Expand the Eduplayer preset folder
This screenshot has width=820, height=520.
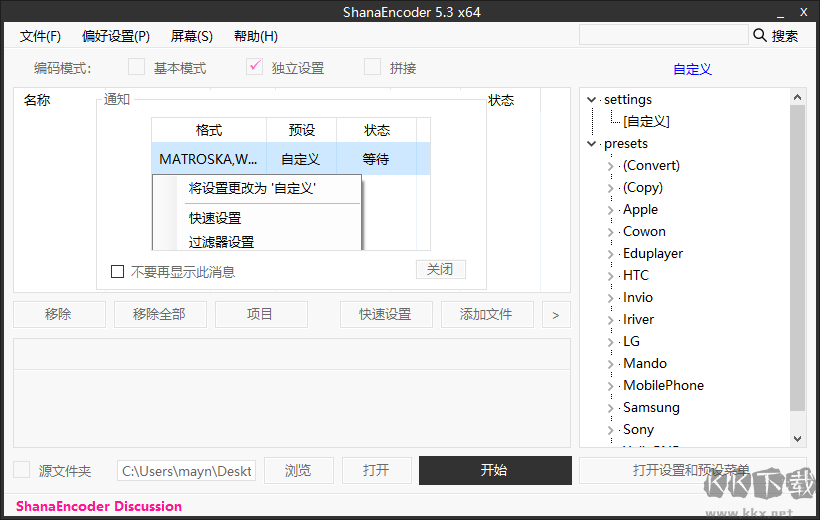pyautogui.click(x=610, y=254)
